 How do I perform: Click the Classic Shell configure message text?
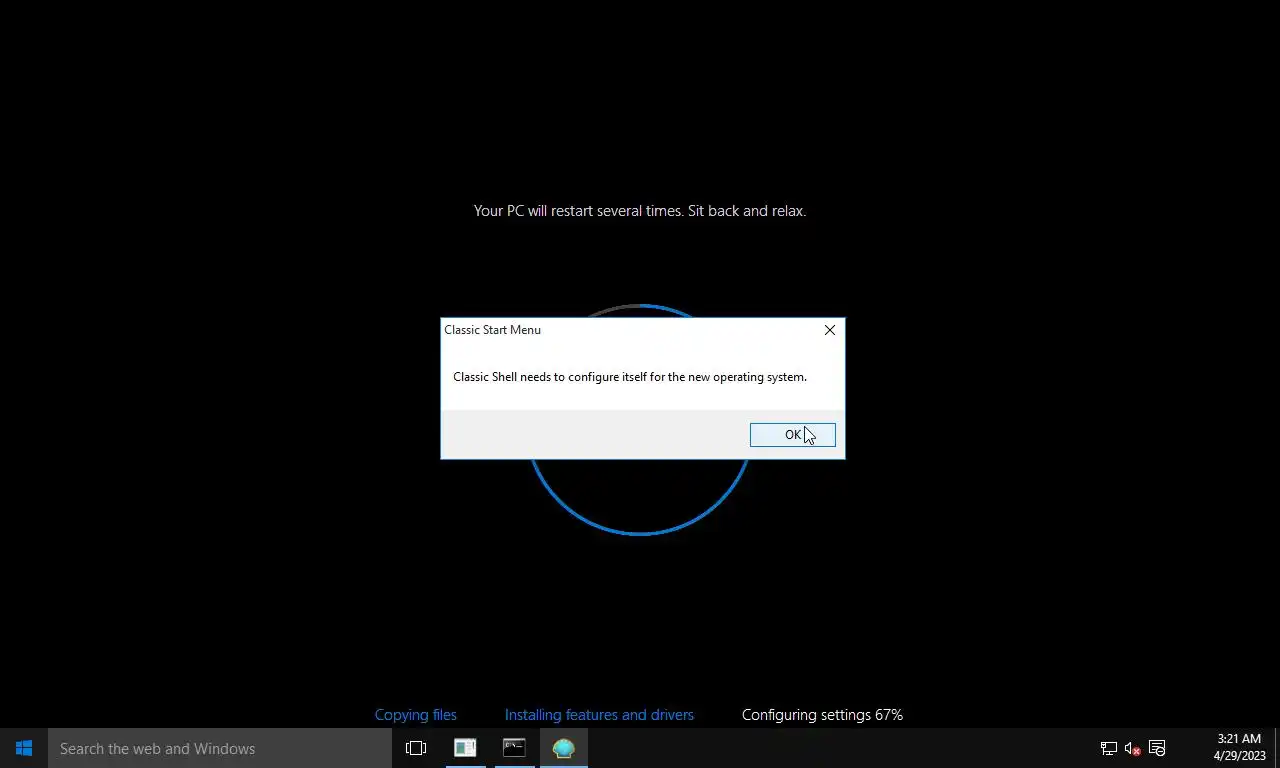pos(630,377)
